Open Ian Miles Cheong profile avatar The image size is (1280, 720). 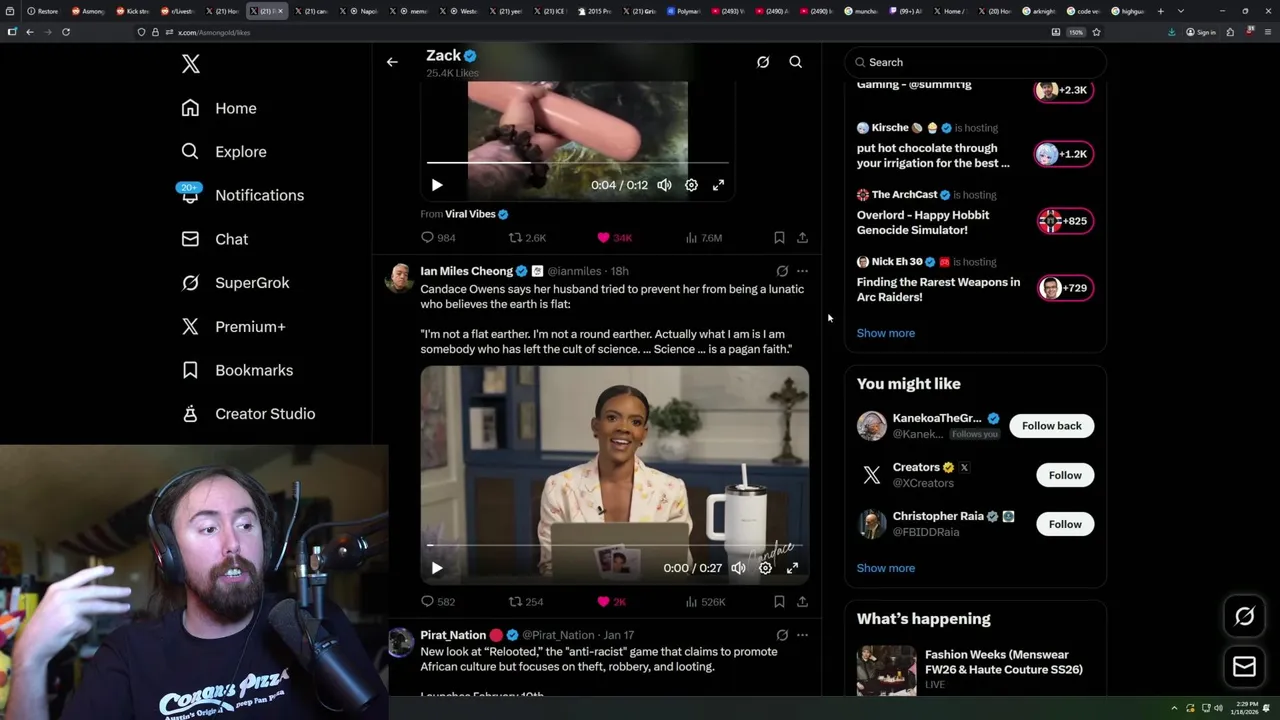[400, 278]
